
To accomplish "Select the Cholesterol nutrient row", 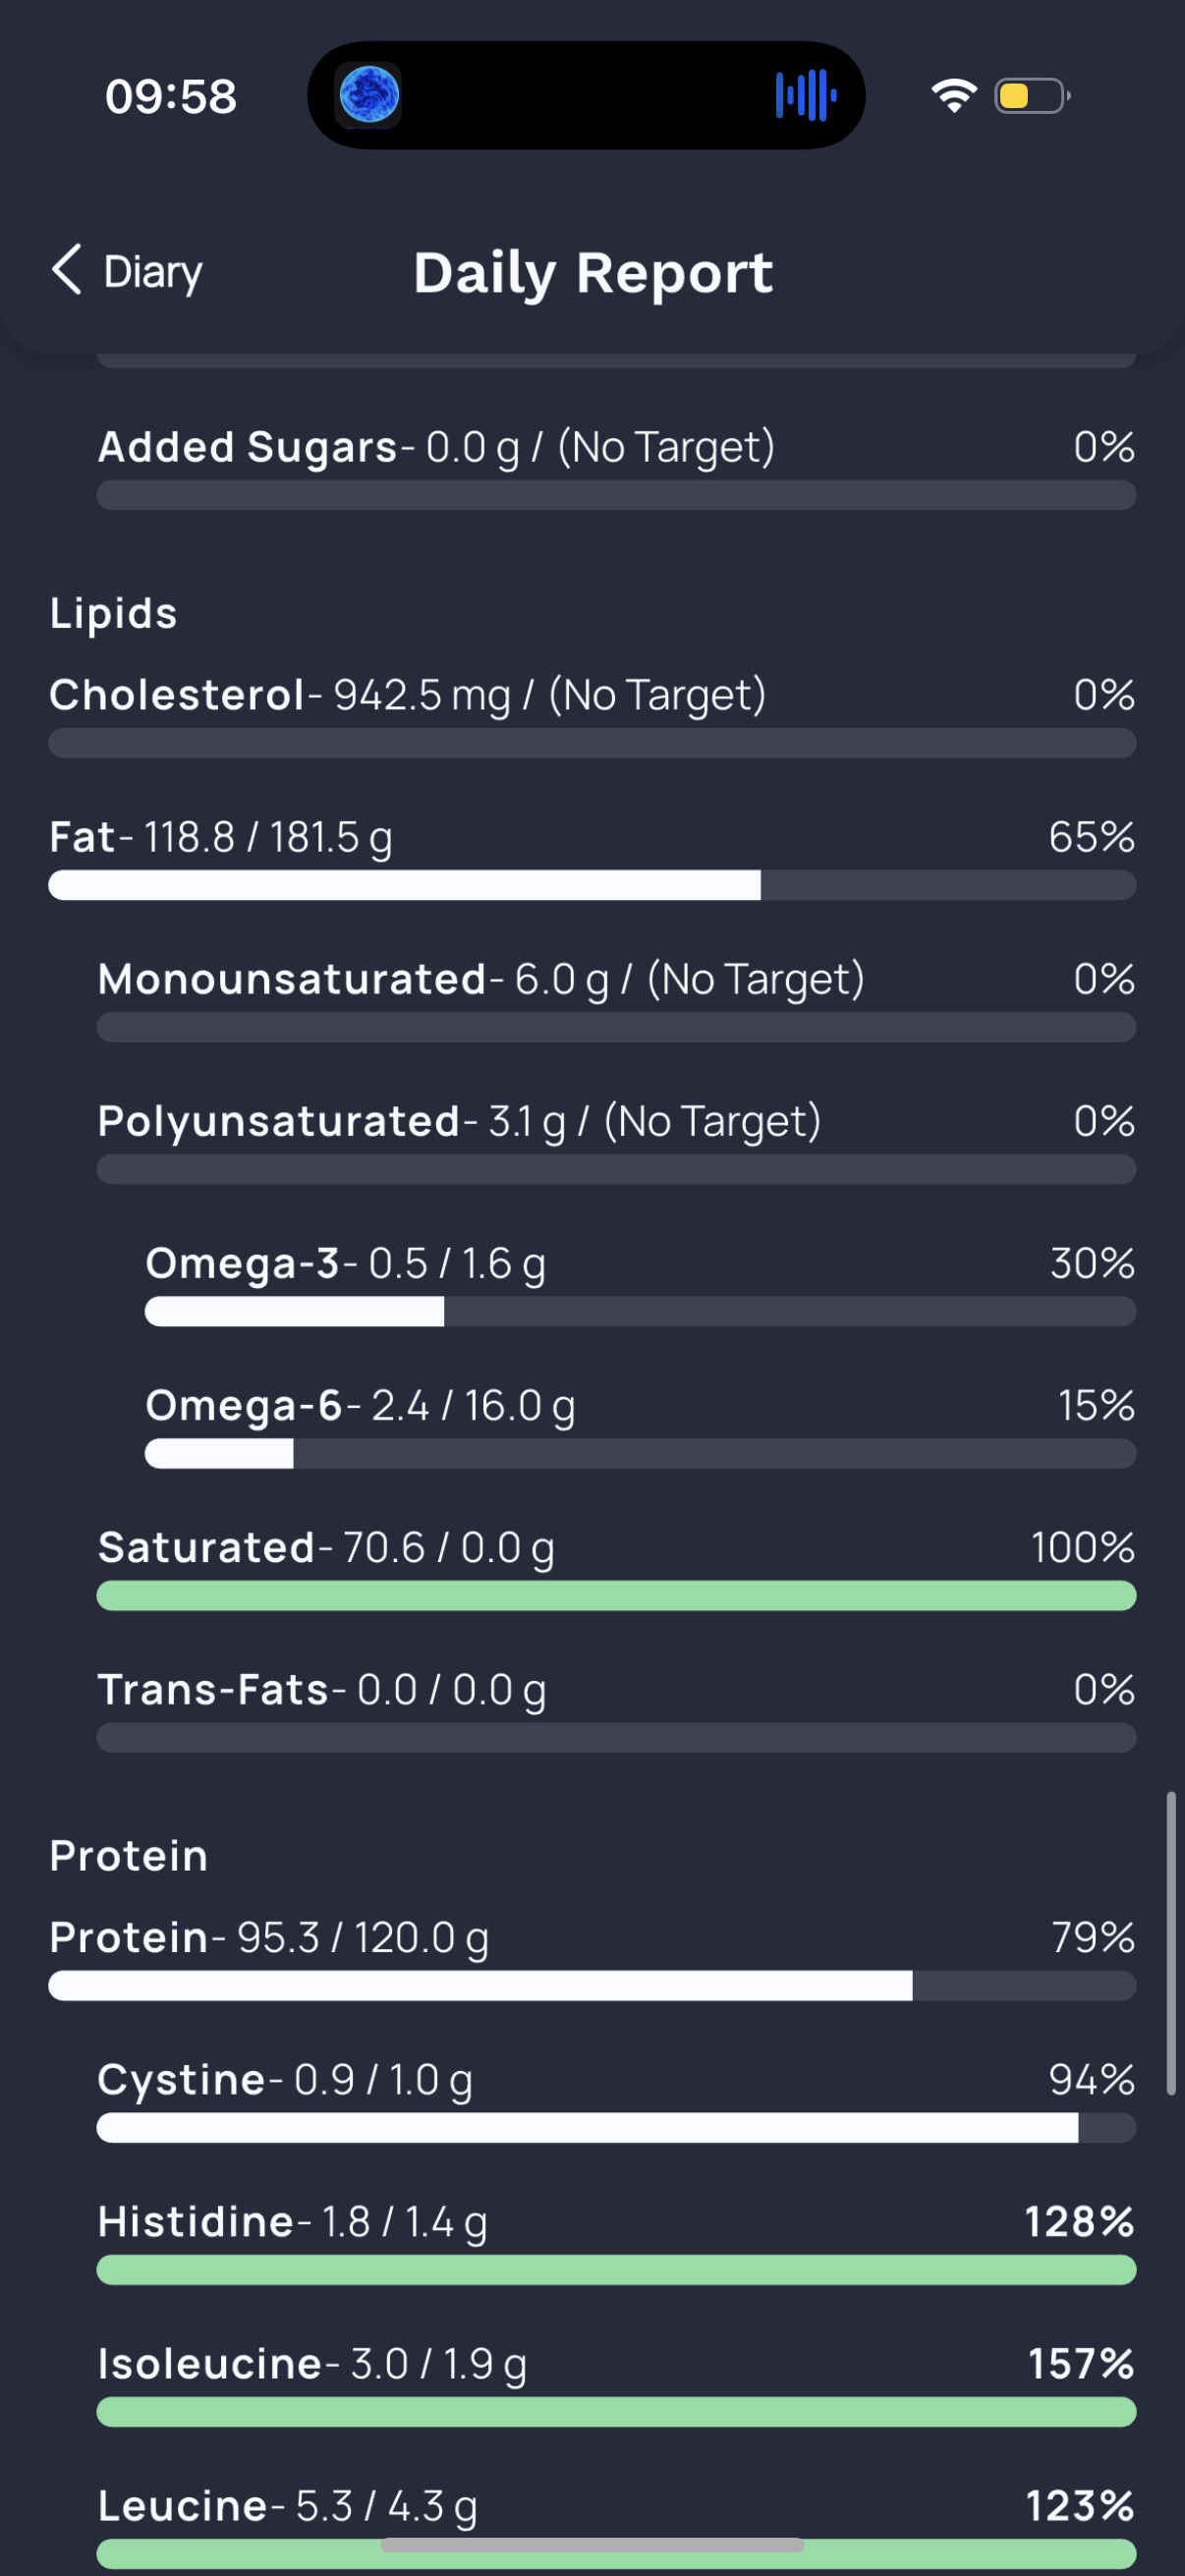I will coord(592,715).
